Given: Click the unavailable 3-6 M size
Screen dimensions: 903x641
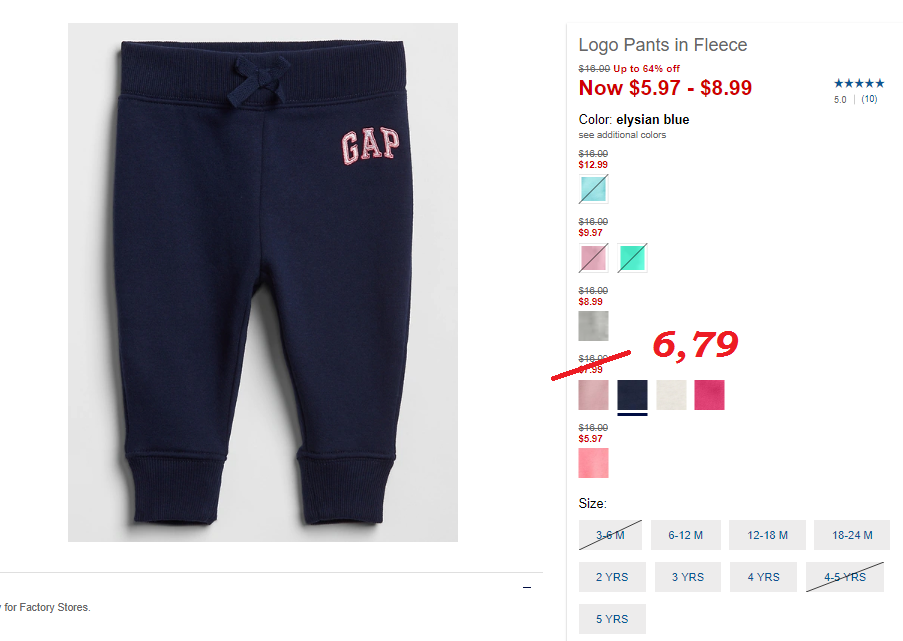Looking at the screenshot, I should [610, 535].
